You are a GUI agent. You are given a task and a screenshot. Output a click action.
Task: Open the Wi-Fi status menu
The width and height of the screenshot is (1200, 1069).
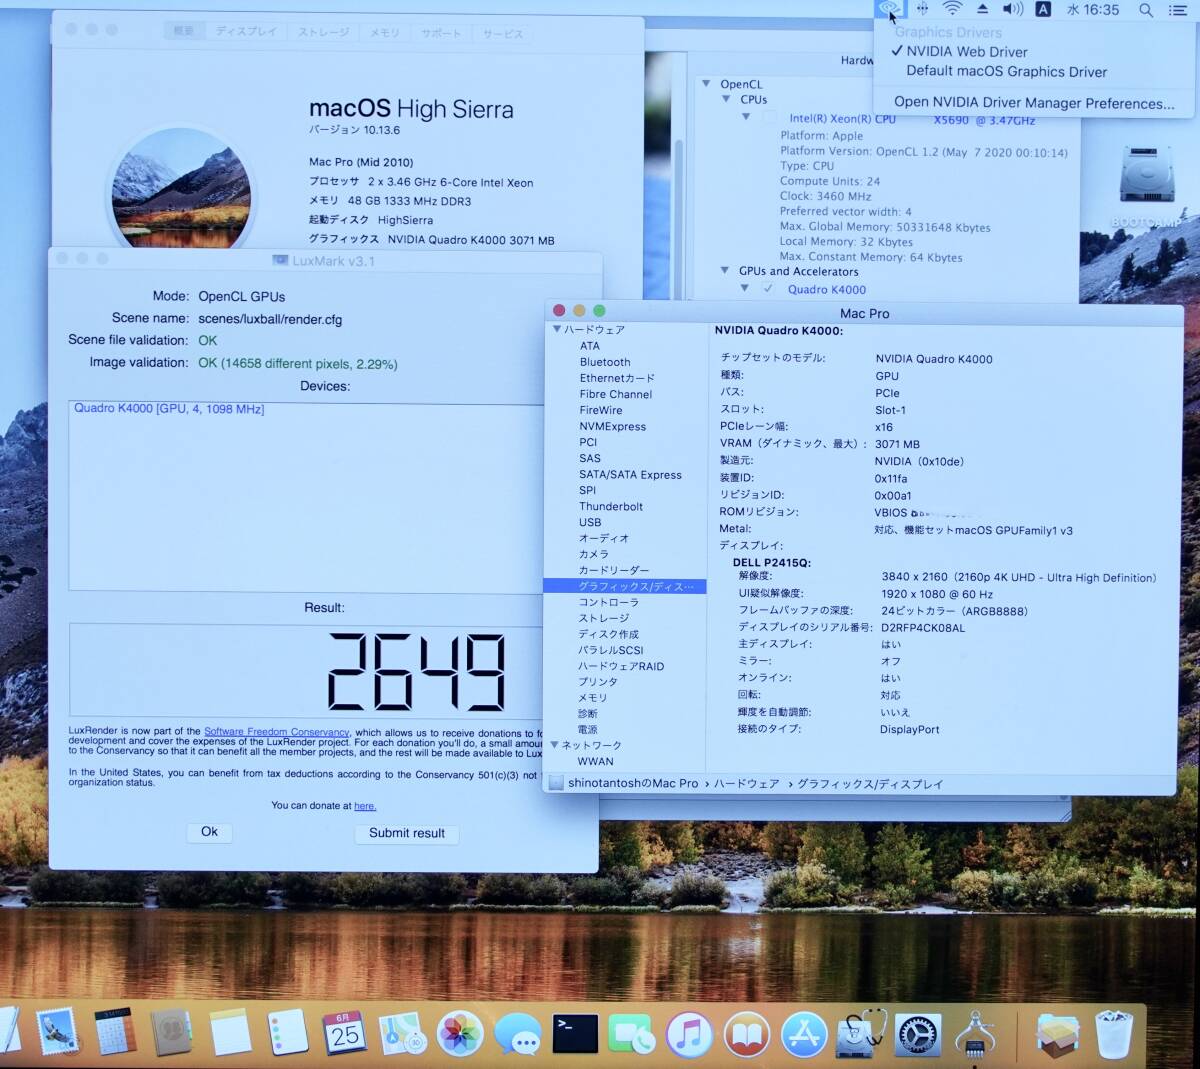953,9
